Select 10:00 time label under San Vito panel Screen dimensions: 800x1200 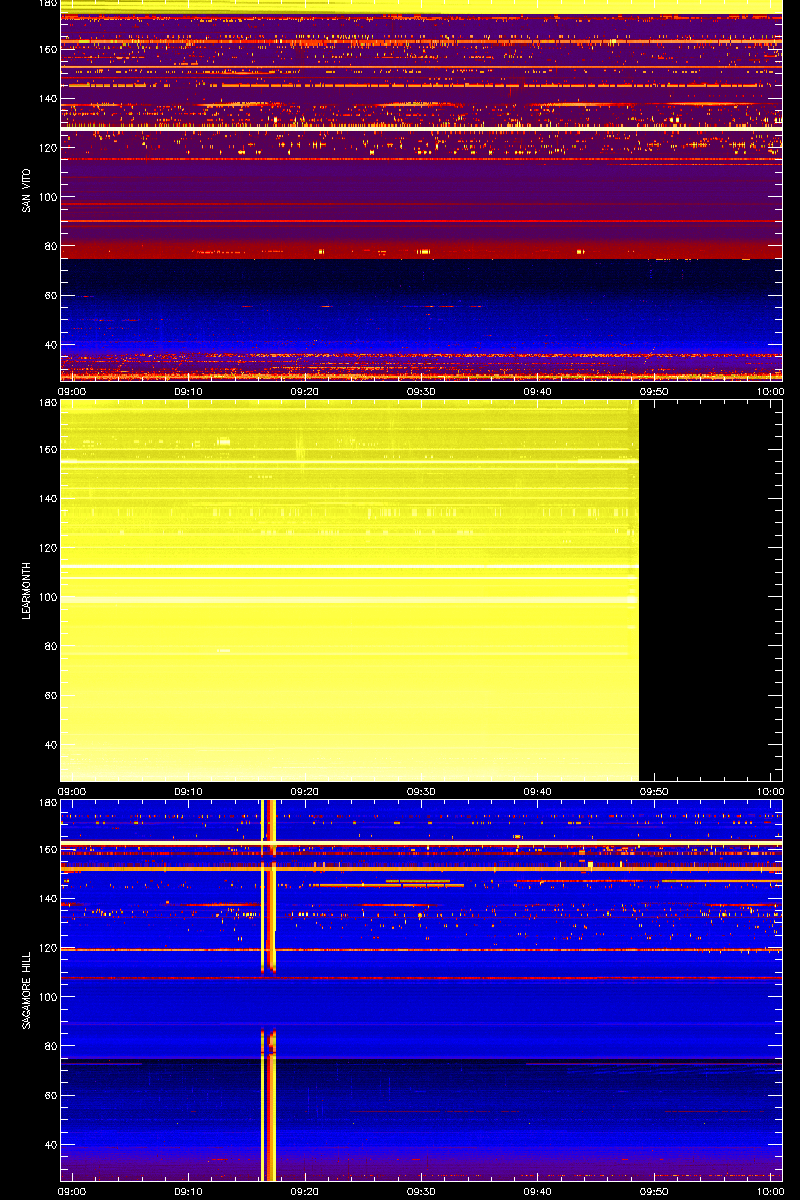[770, 392]
